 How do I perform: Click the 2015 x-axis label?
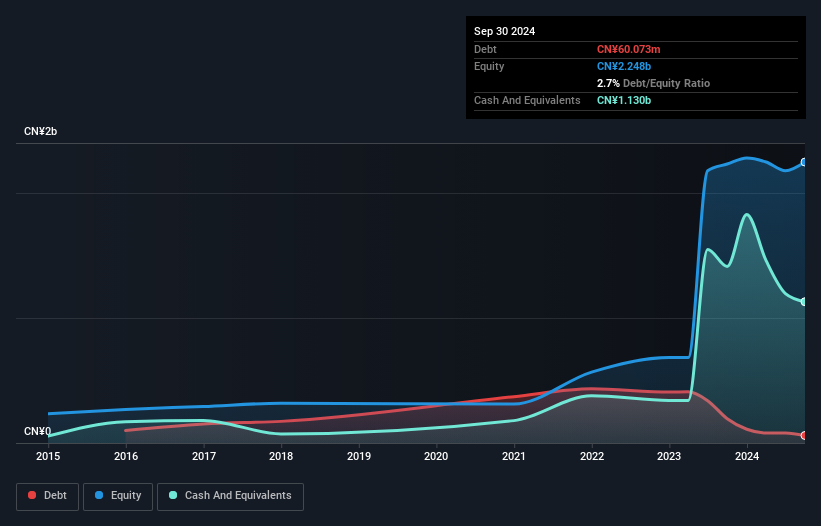[x=48, y=456]
